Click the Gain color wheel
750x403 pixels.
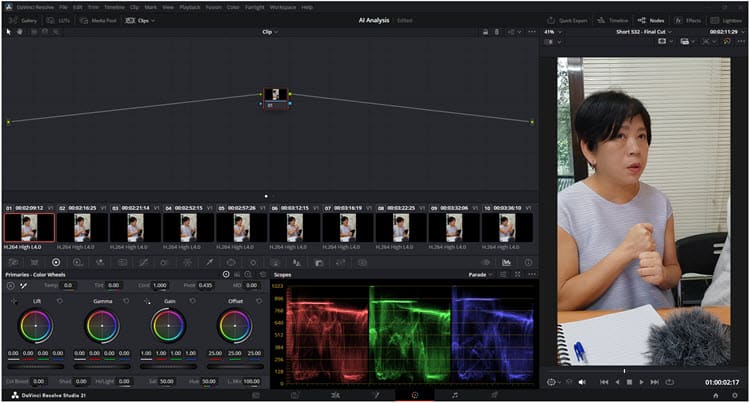pos(168,326)
